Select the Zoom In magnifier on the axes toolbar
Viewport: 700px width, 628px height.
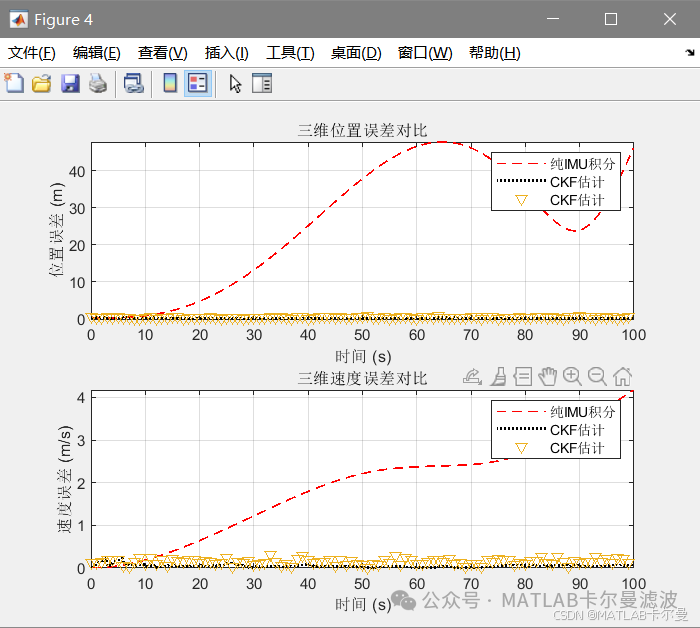pos(572,376)
